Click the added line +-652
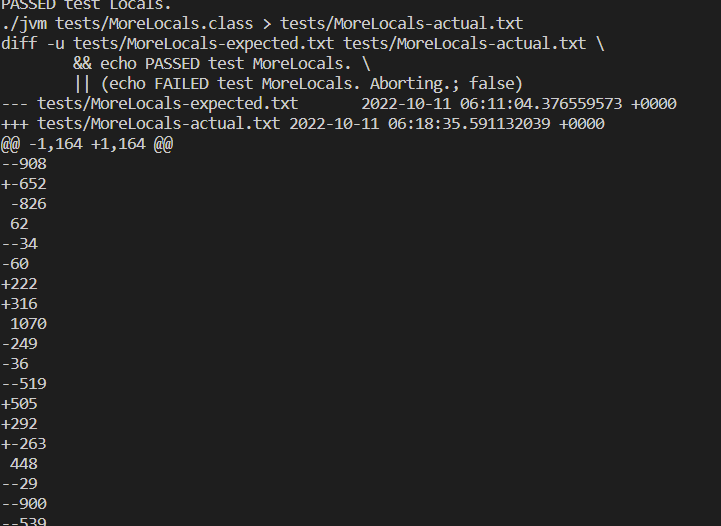 point(25,184)
